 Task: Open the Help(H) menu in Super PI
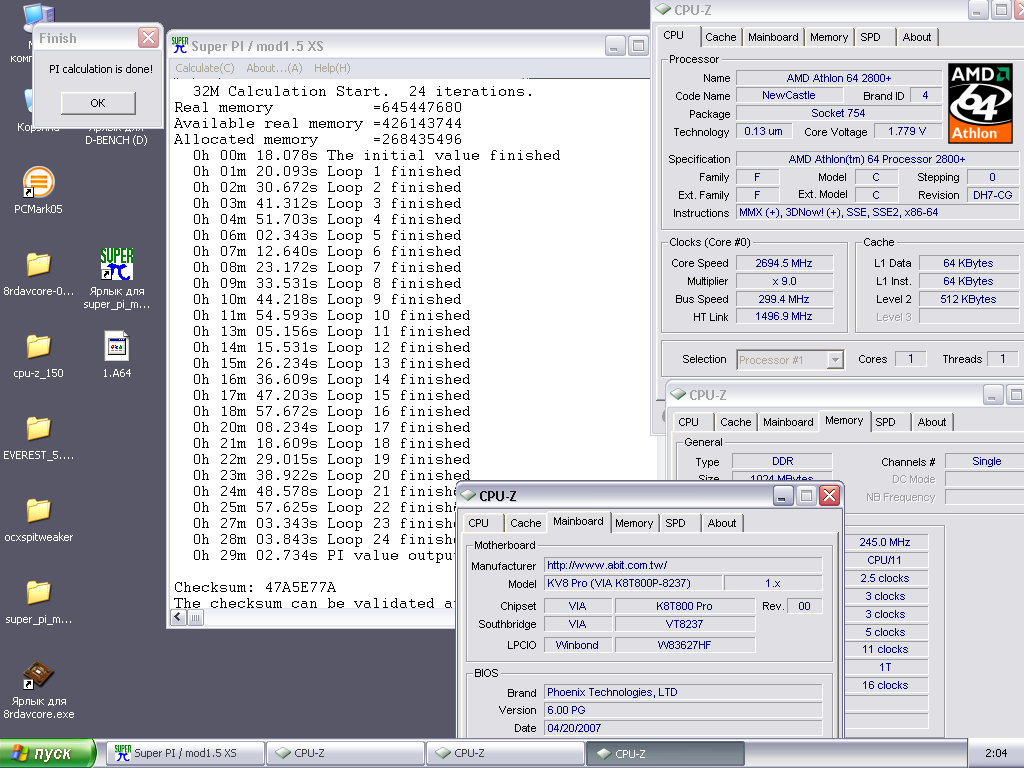click(332, 68)
